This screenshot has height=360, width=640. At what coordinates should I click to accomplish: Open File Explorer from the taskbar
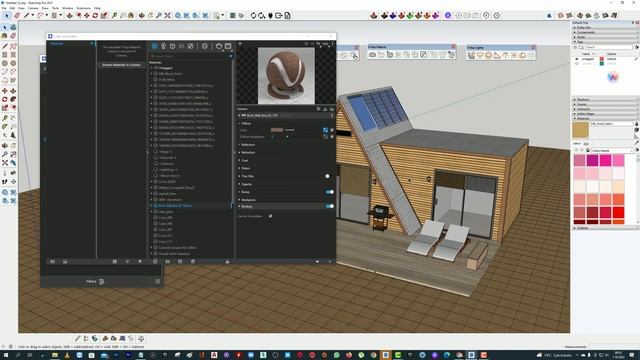(x=55, y=356)
